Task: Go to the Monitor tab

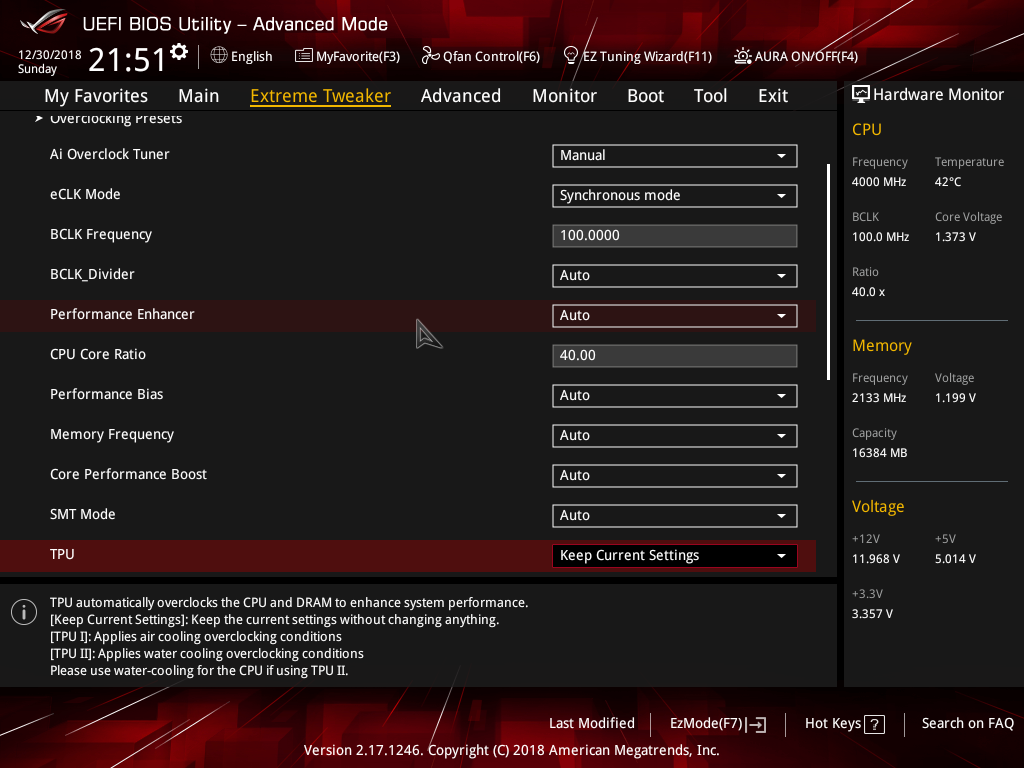Action: coord(564,96)
